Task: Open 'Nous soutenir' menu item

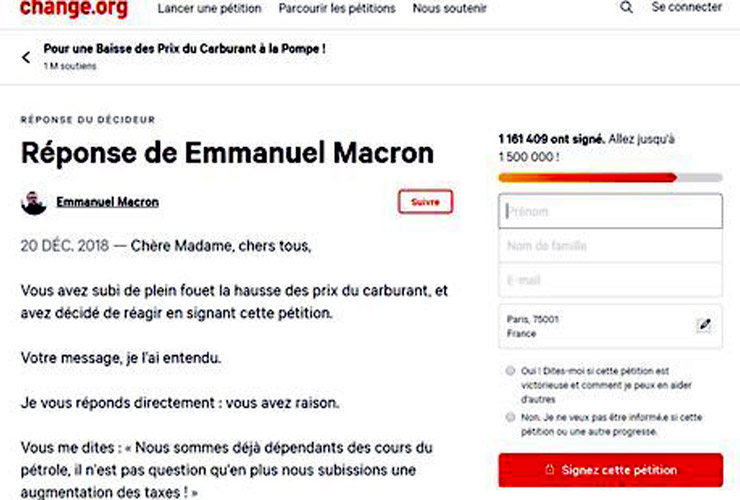Action: coord(449,8)
